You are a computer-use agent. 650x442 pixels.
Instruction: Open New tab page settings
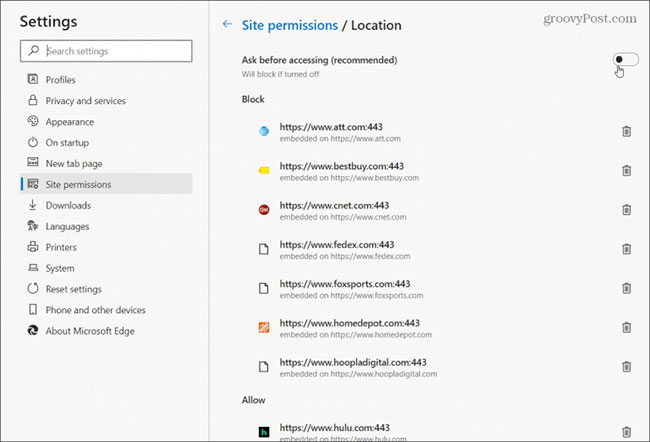click(x=106, y=163)
